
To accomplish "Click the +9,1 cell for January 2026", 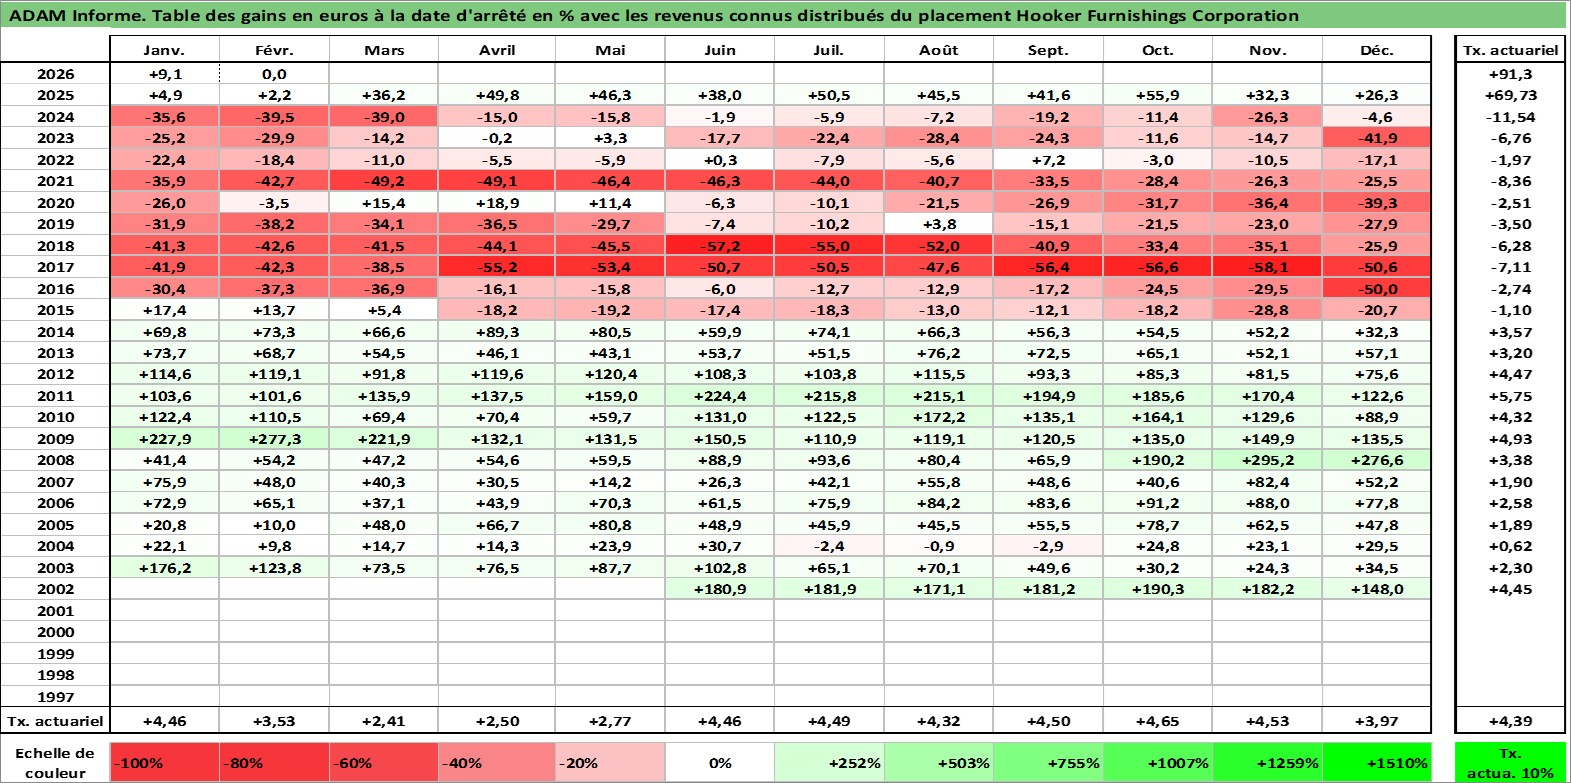I will tap(164, 74).
